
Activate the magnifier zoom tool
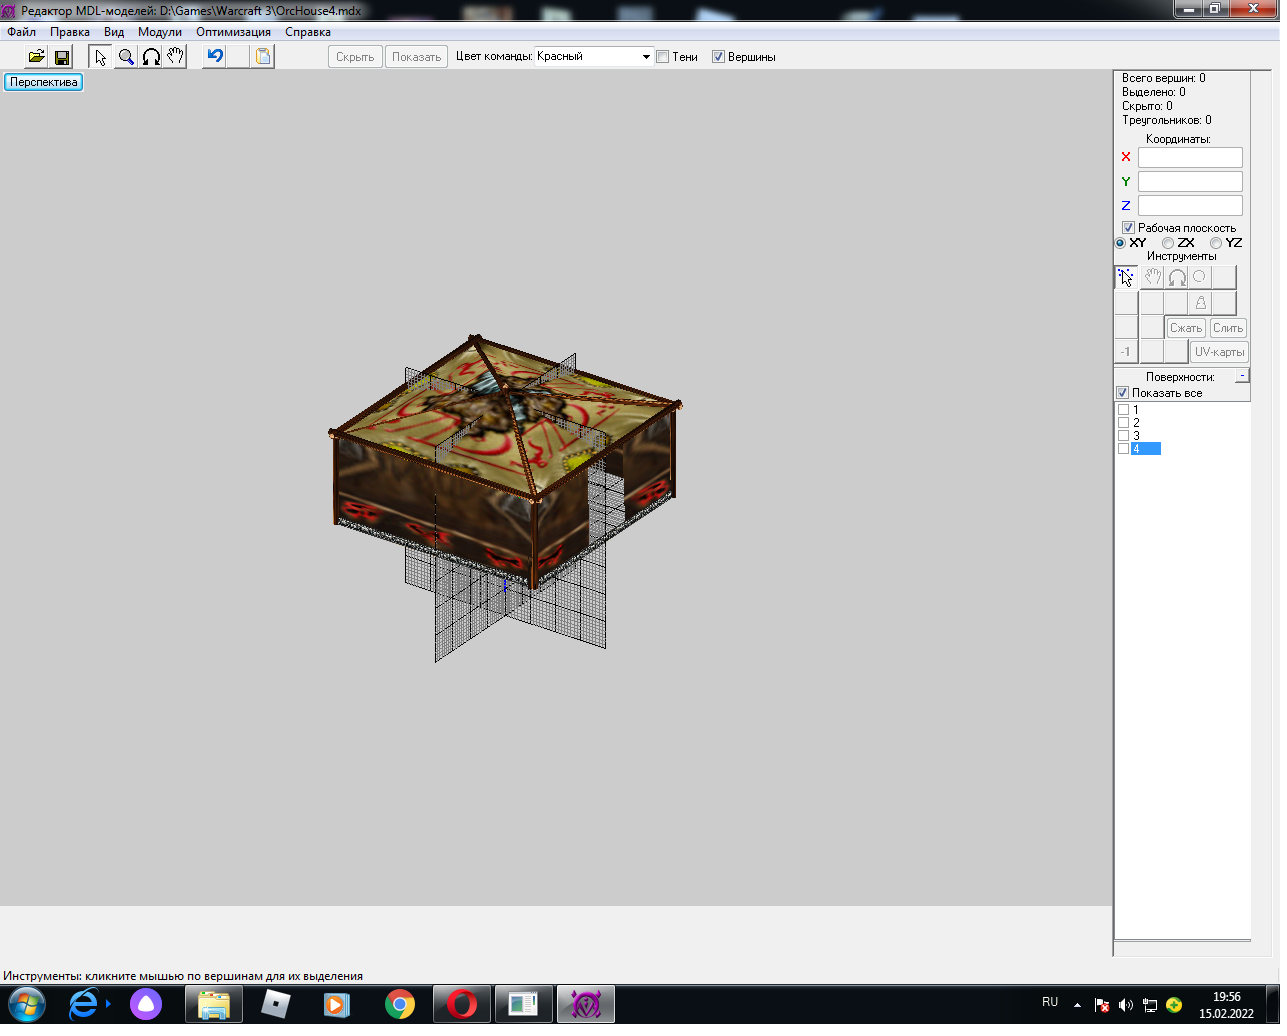click(x=126, y=57)
